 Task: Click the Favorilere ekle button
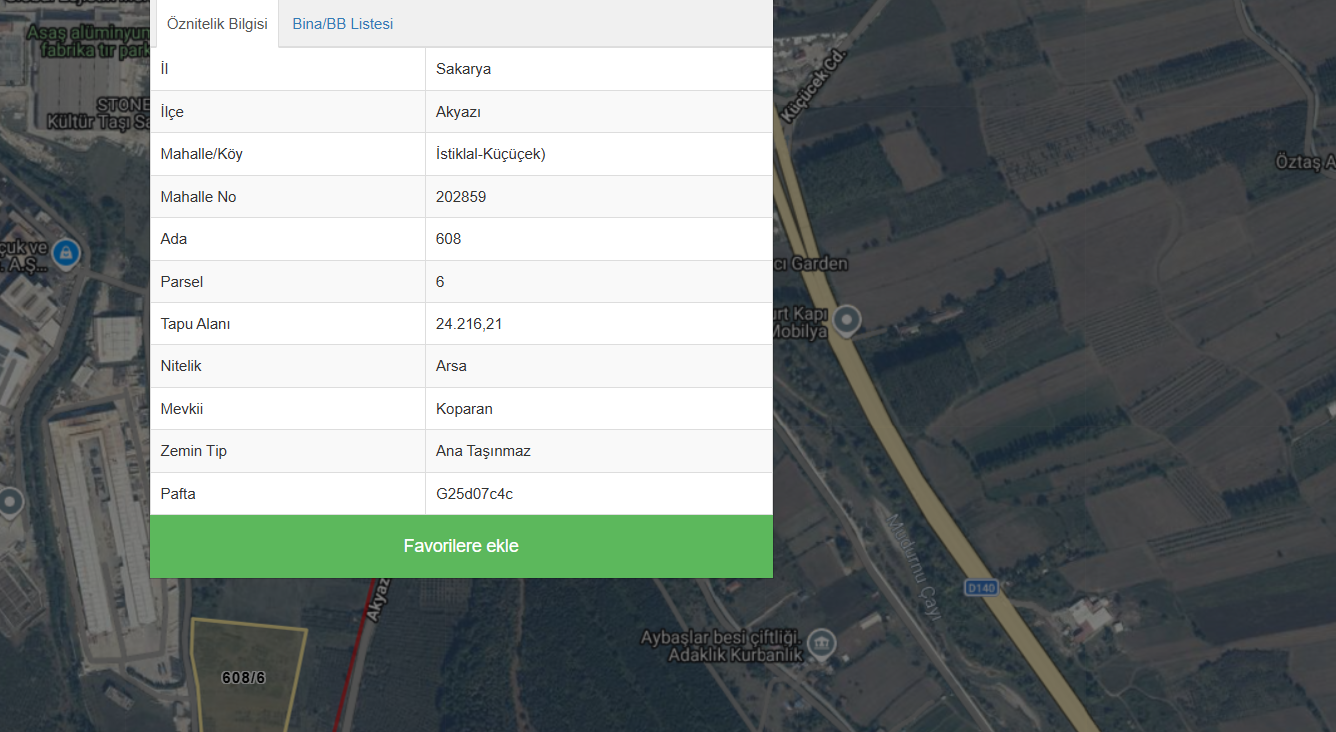[461, 546]
